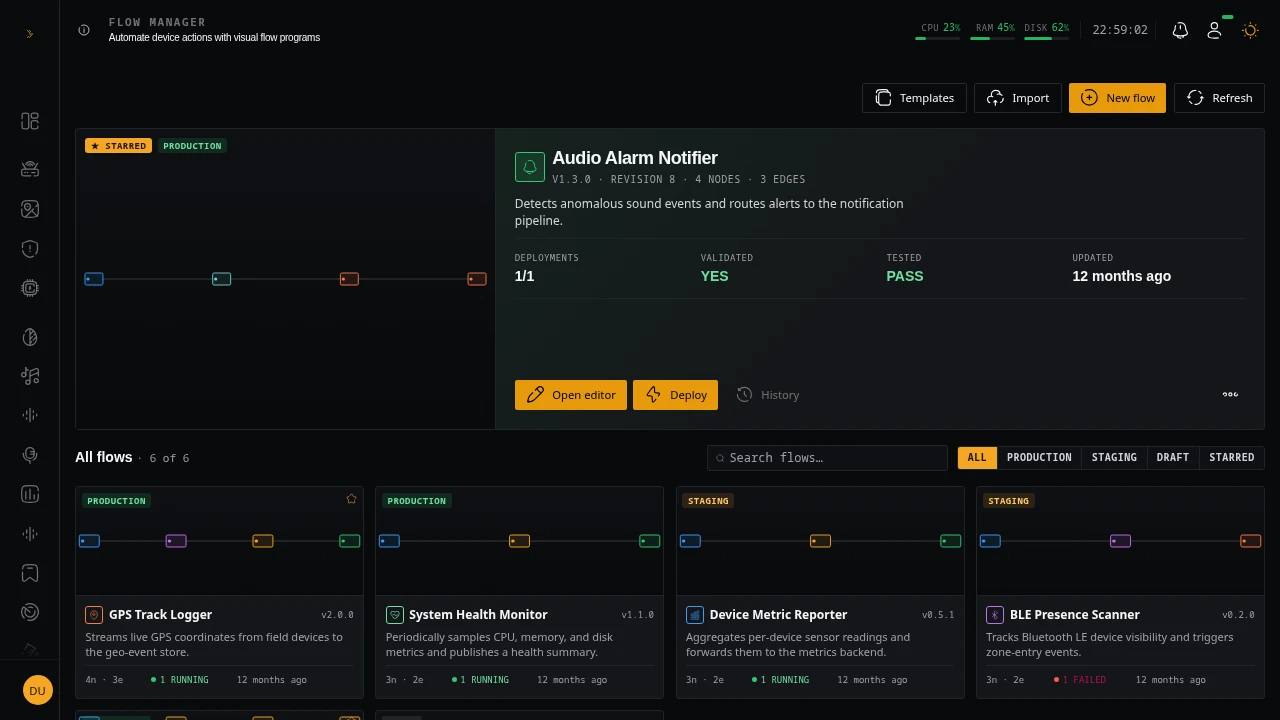Image resolution: width=1280 pixels, height=720 pixels.
Task: Filter flows by DRAFT tab
Action: (1173, 457)
